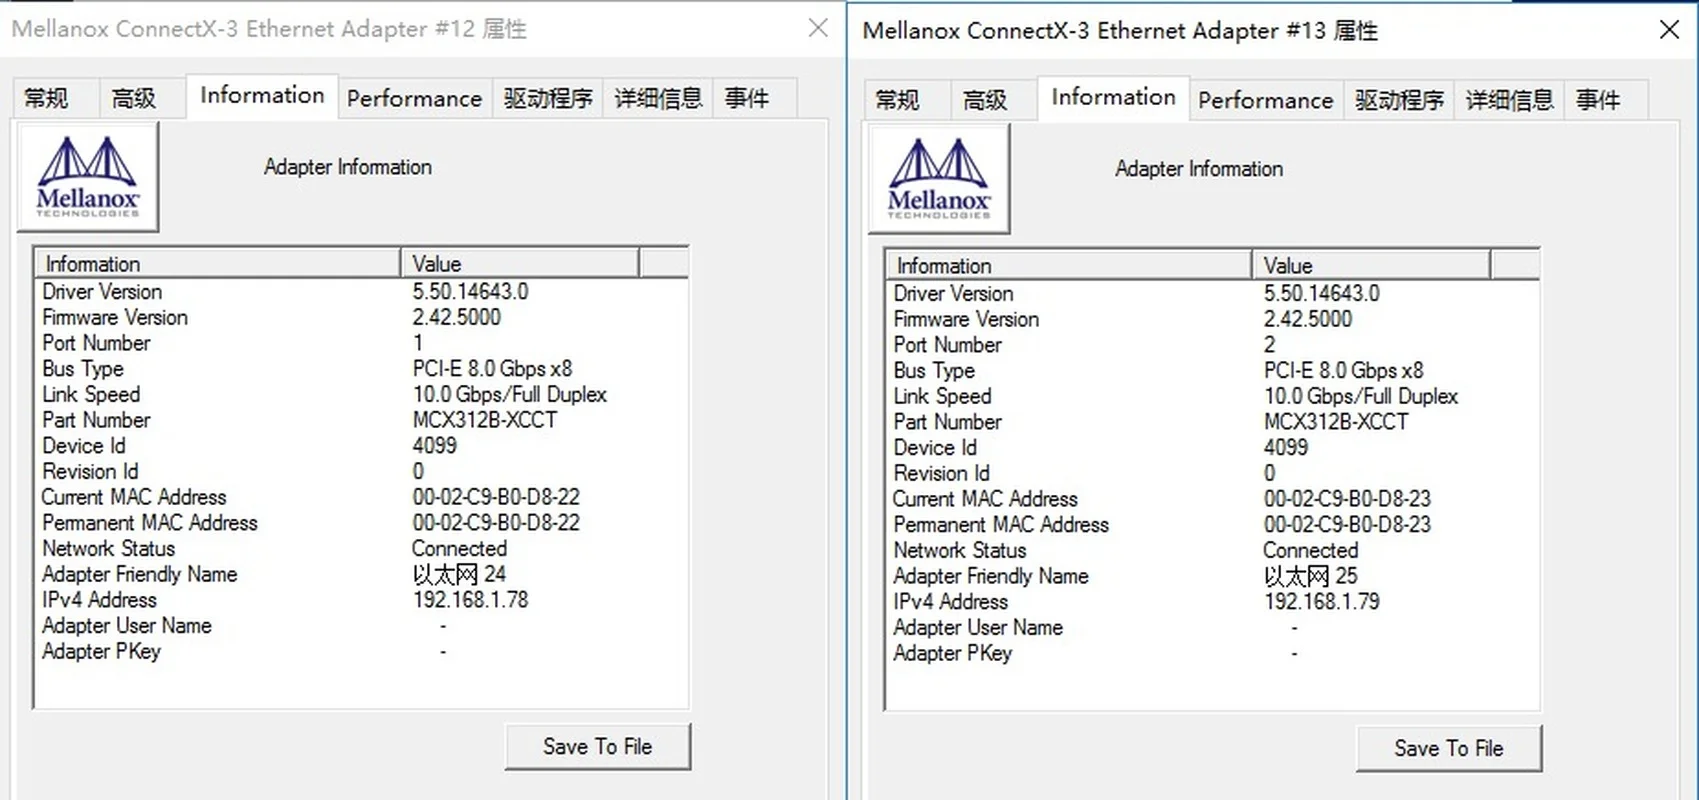
Task: Open 详细信息 tab in Adapter #13 window
Action: [x=1509, y=100]
